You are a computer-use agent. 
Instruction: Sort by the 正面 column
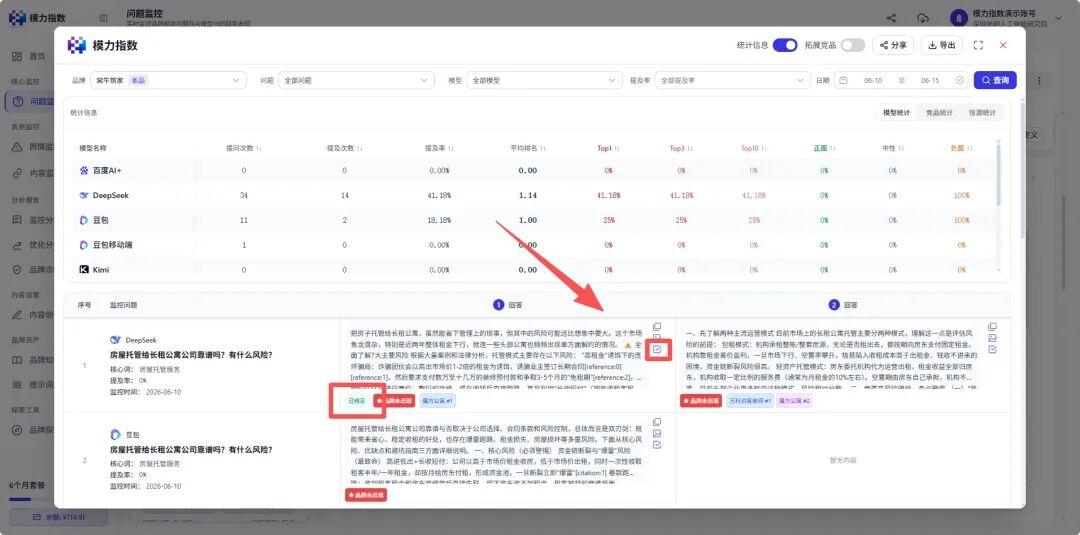click(x=833, y=148)
